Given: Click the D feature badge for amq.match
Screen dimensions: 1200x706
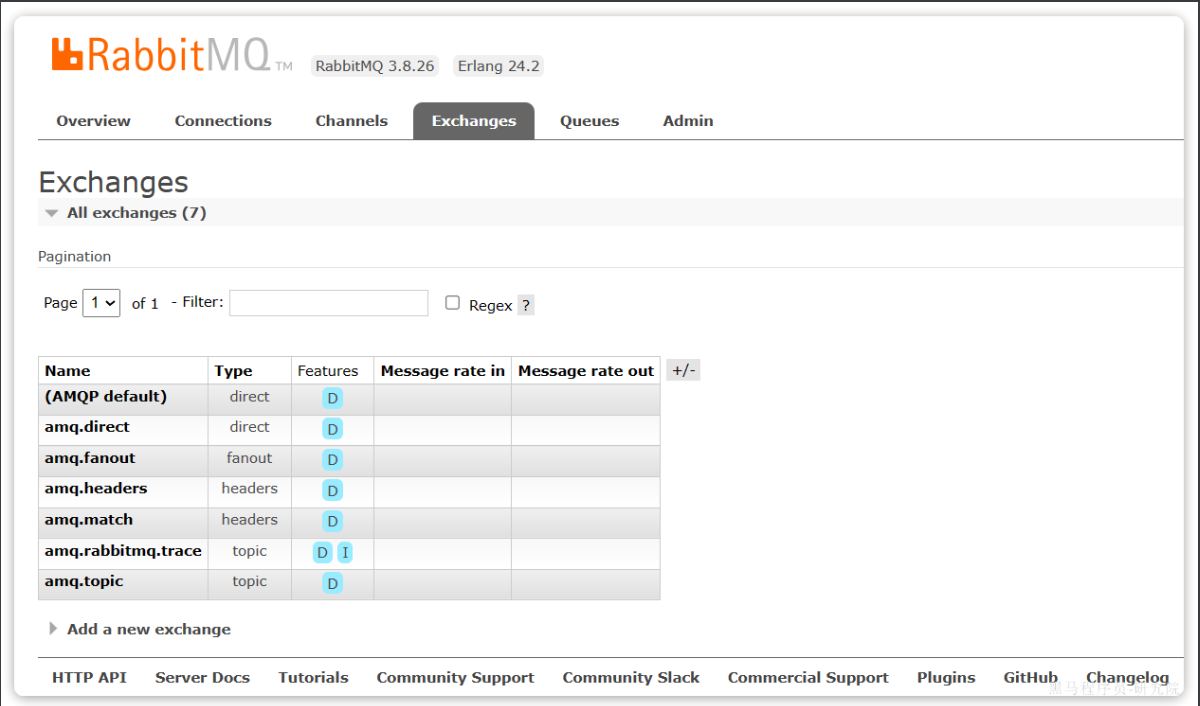Looking at the screenshot, I should click(333, 521).
